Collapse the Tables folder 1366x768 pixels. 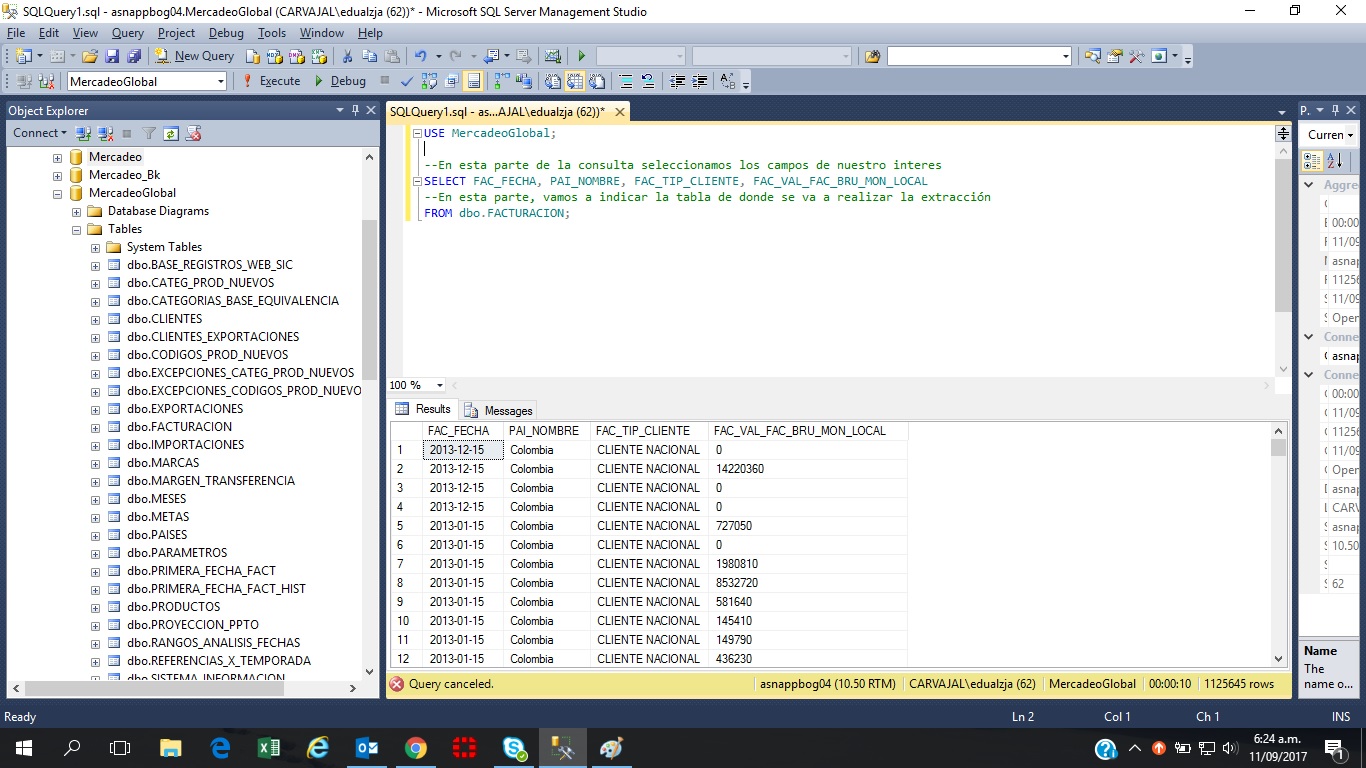[x=75, y=228]
